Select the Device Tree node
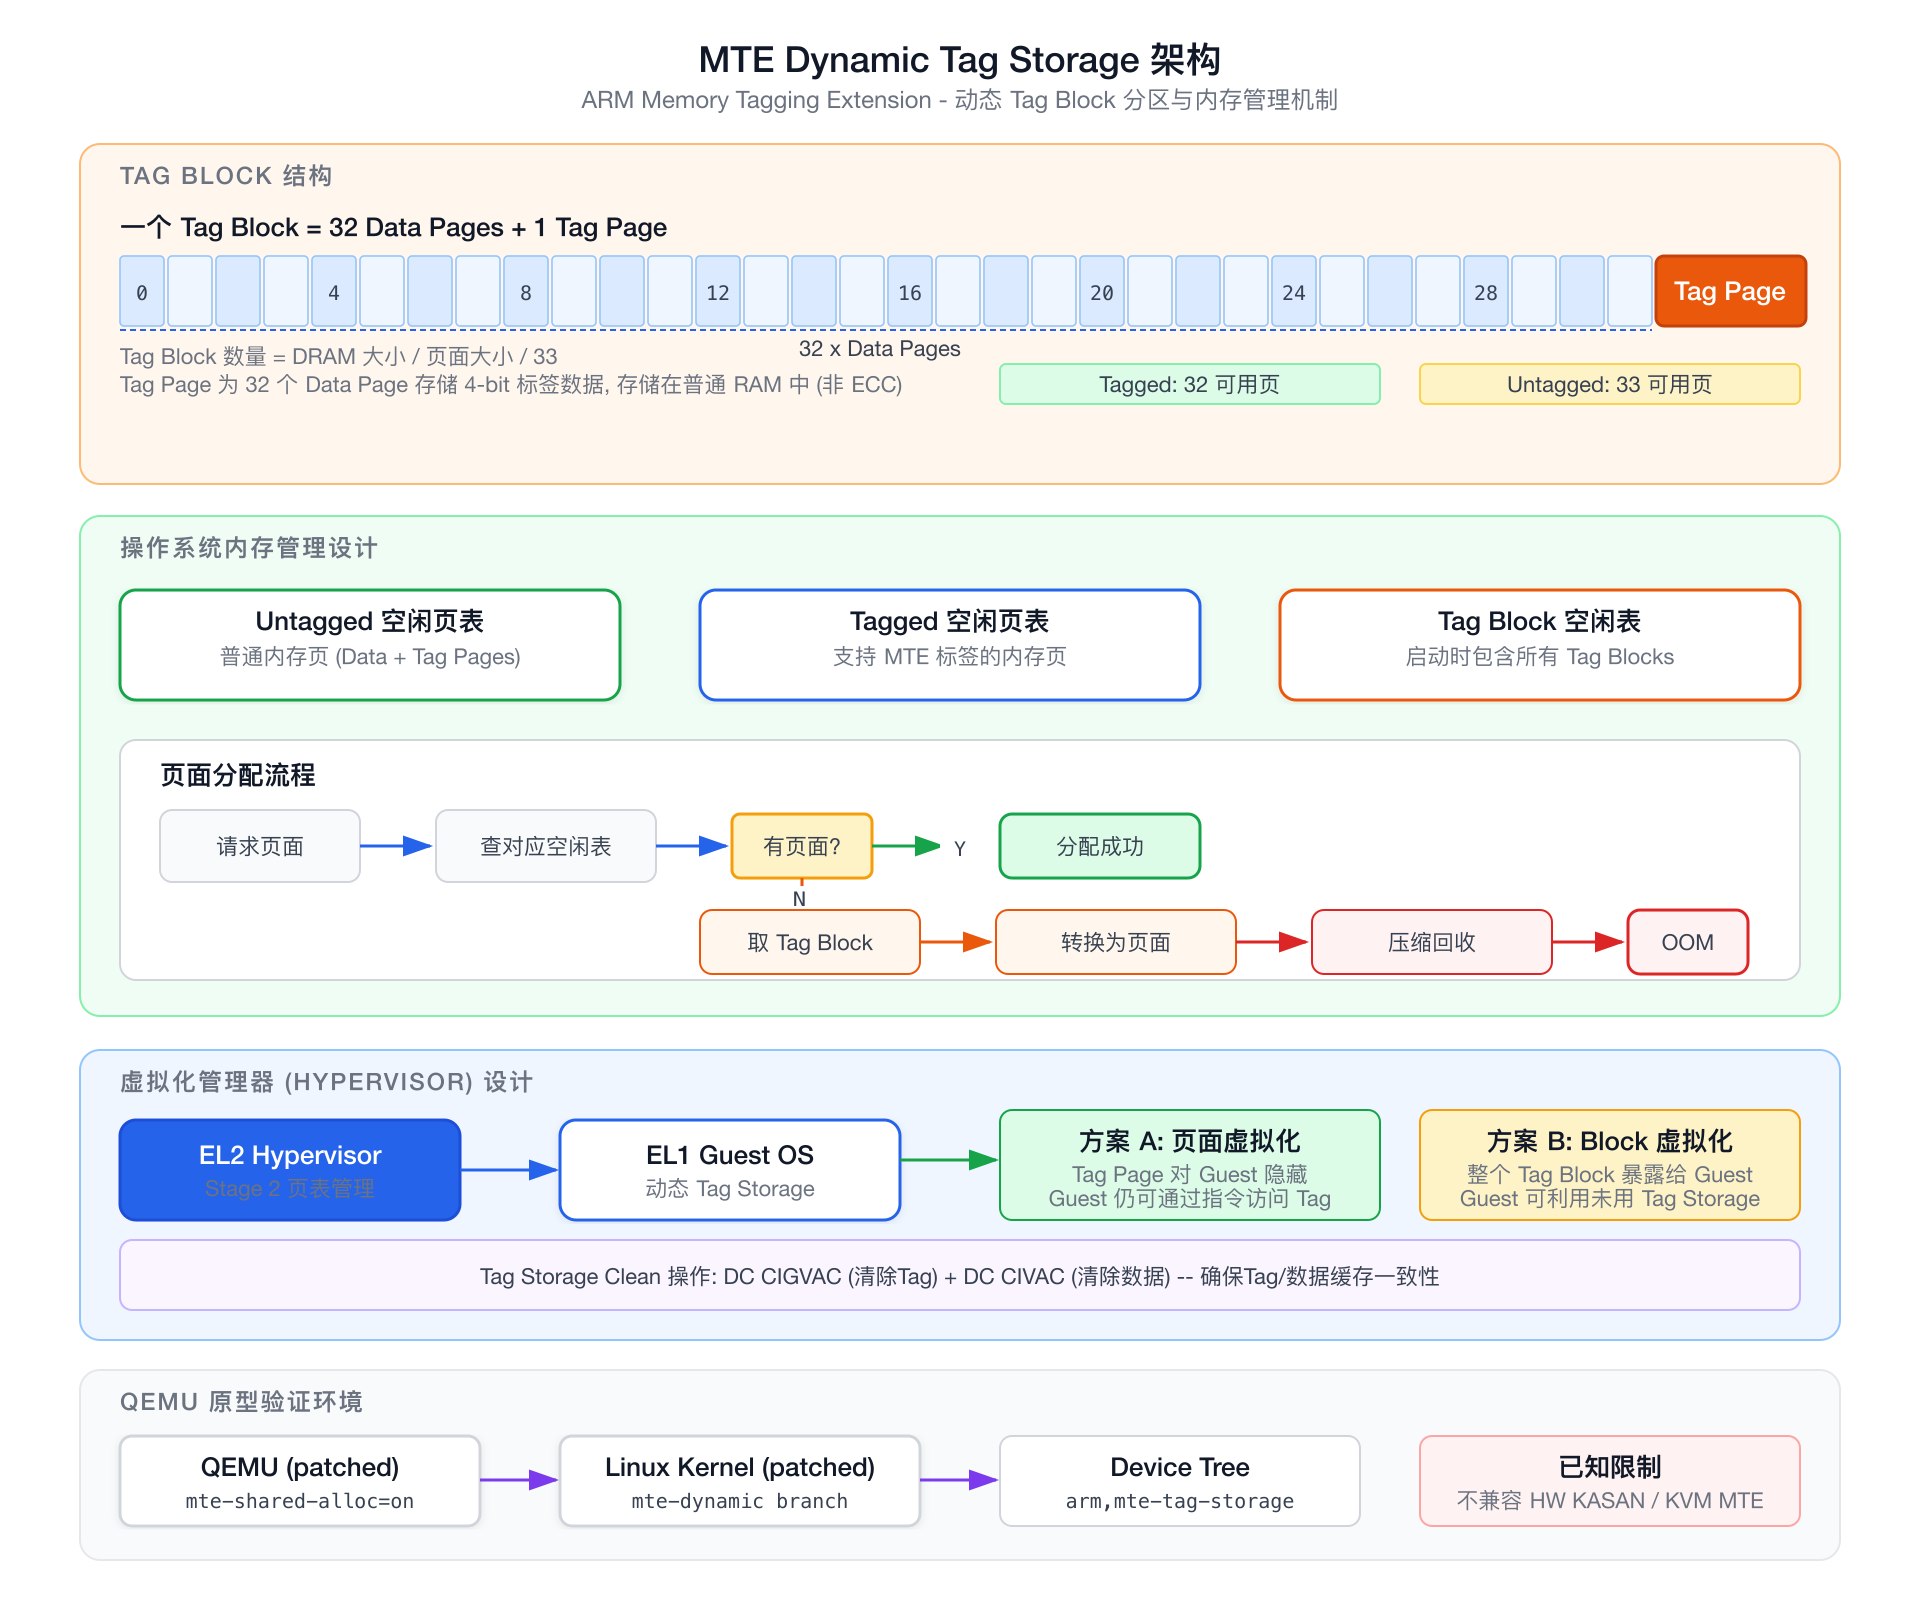The image size is (1920, 1600). (1179, 1481)
